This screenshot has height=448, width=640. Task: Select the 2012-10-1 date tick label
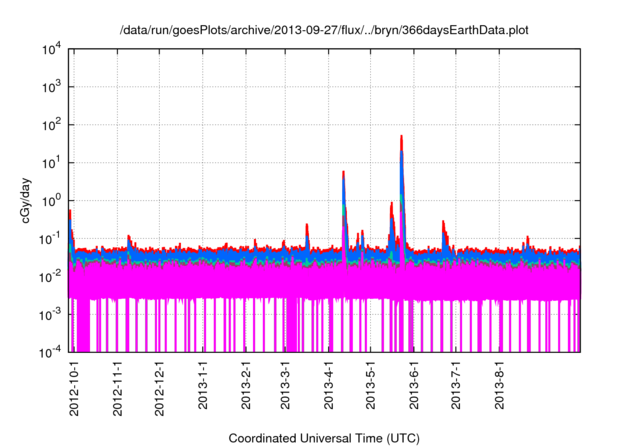[75, 386]
